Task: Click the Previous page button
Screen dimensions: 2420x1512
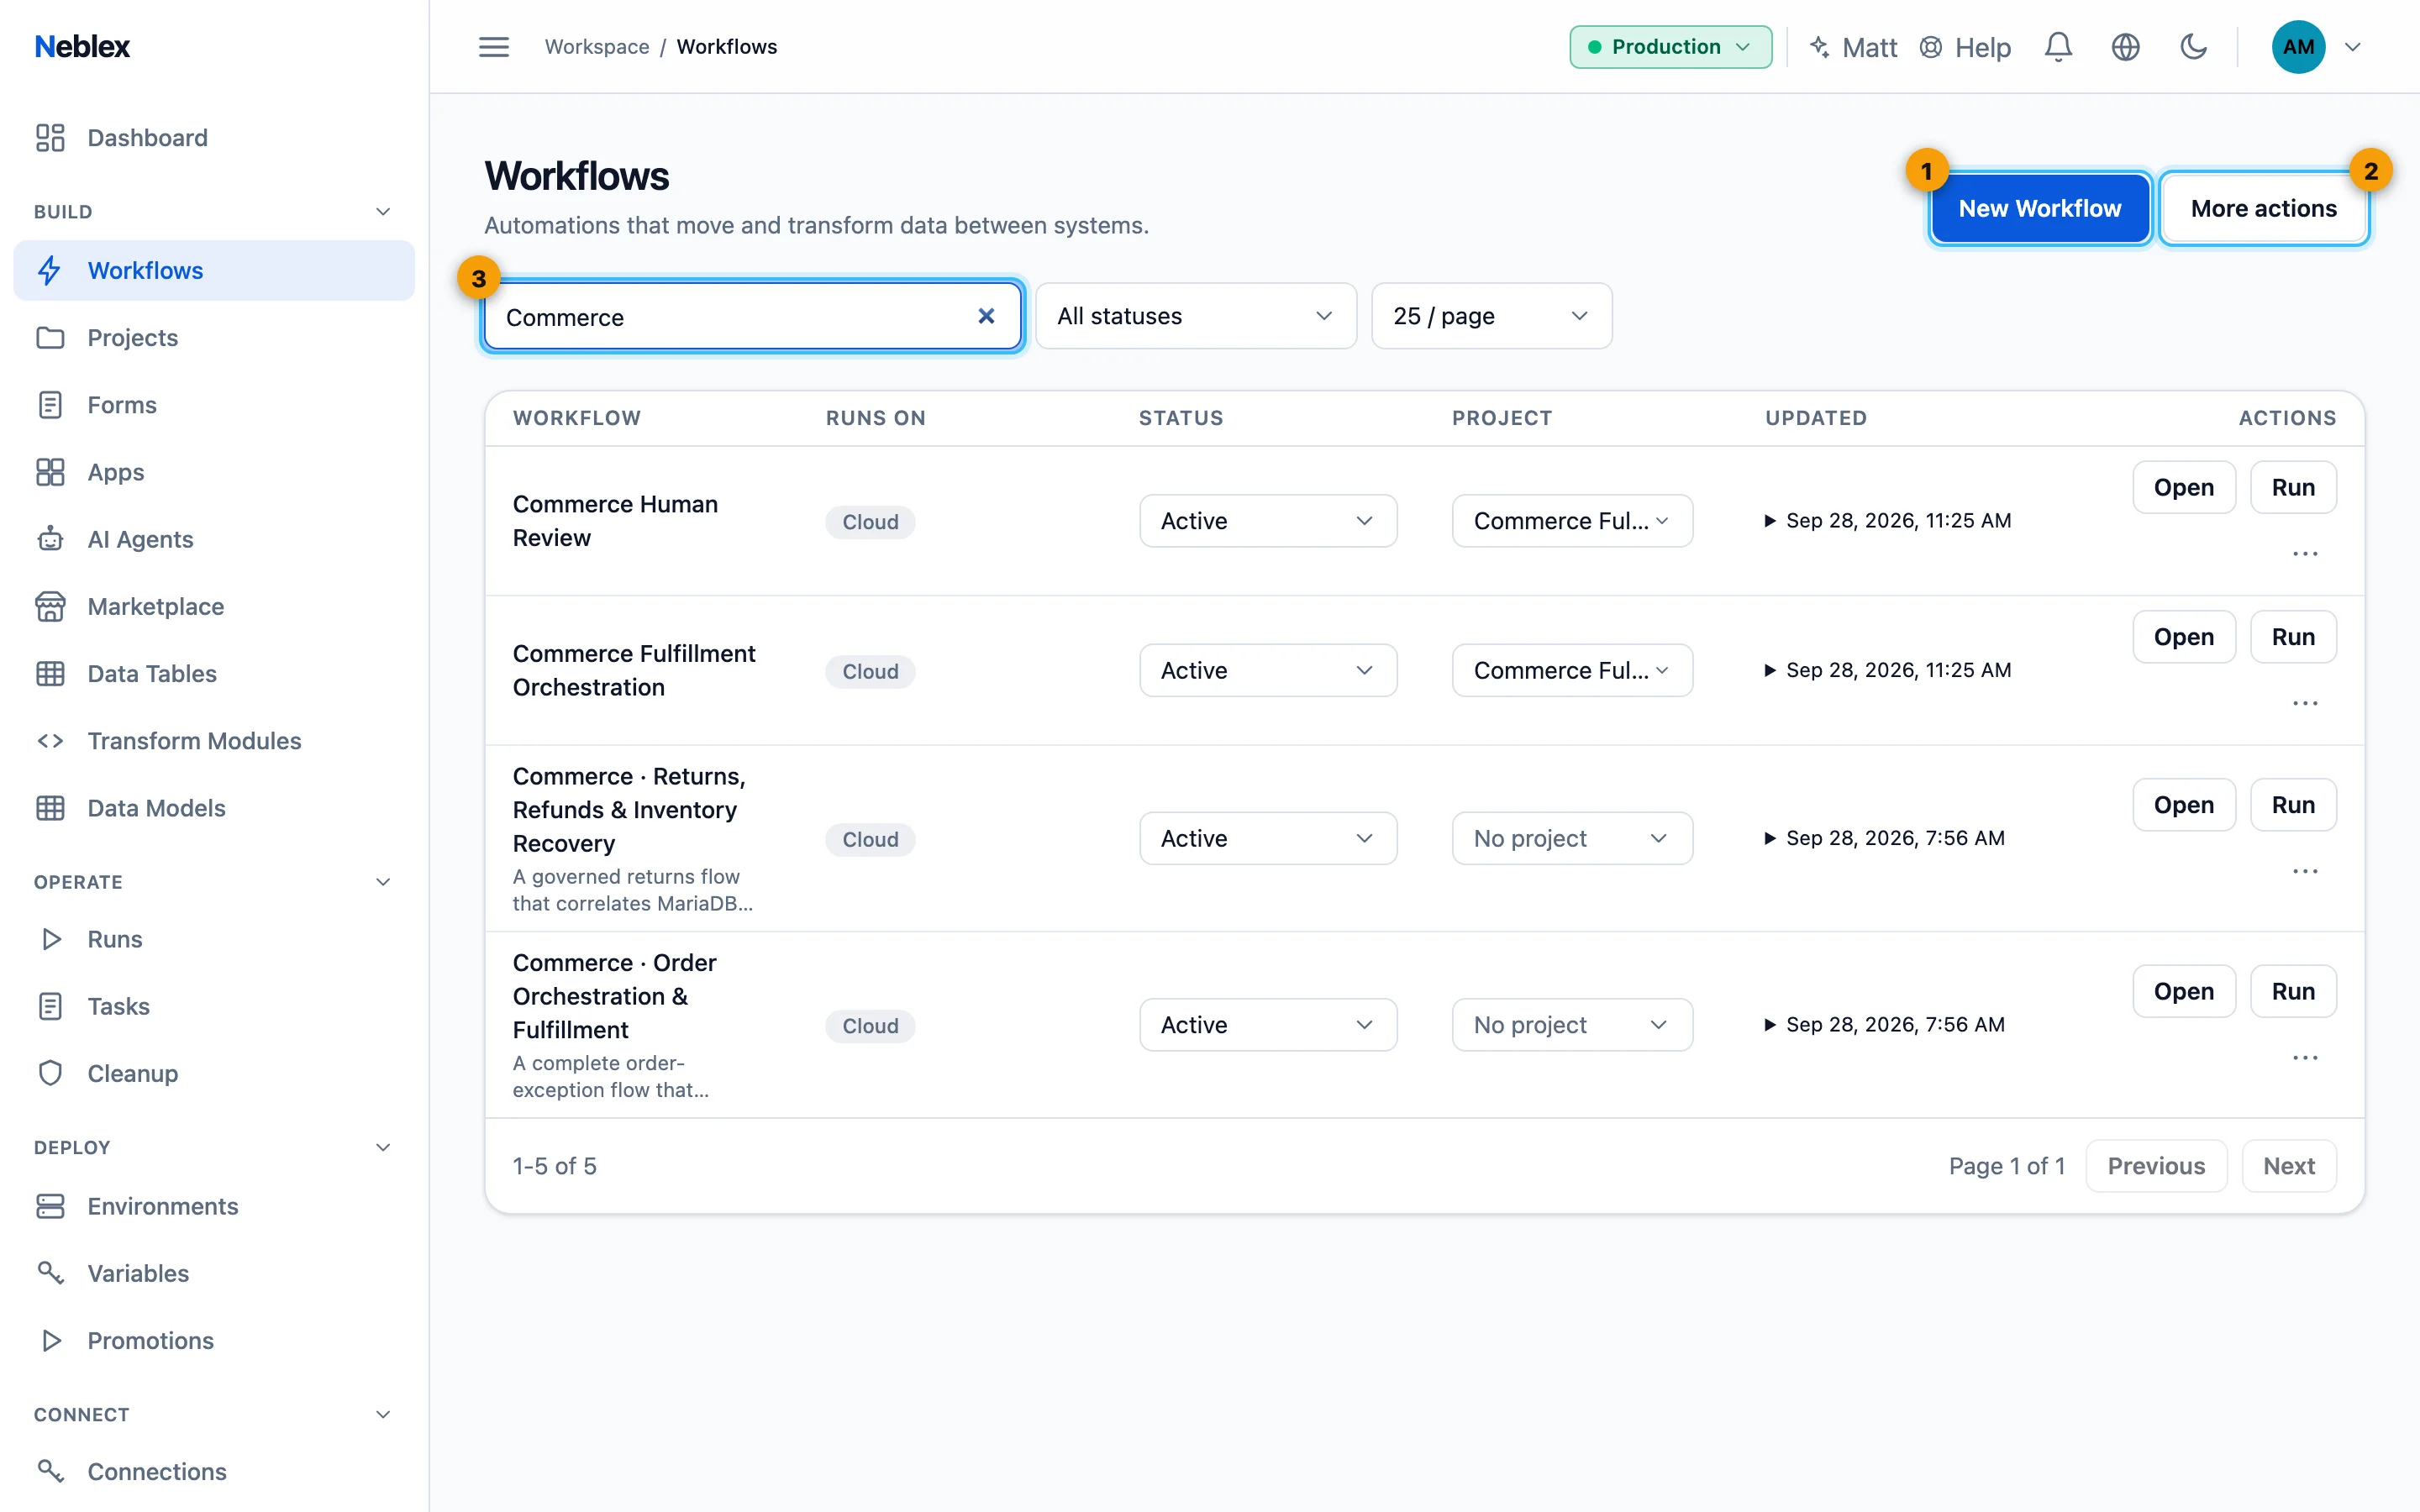Action: (x=2156, y=1166)
